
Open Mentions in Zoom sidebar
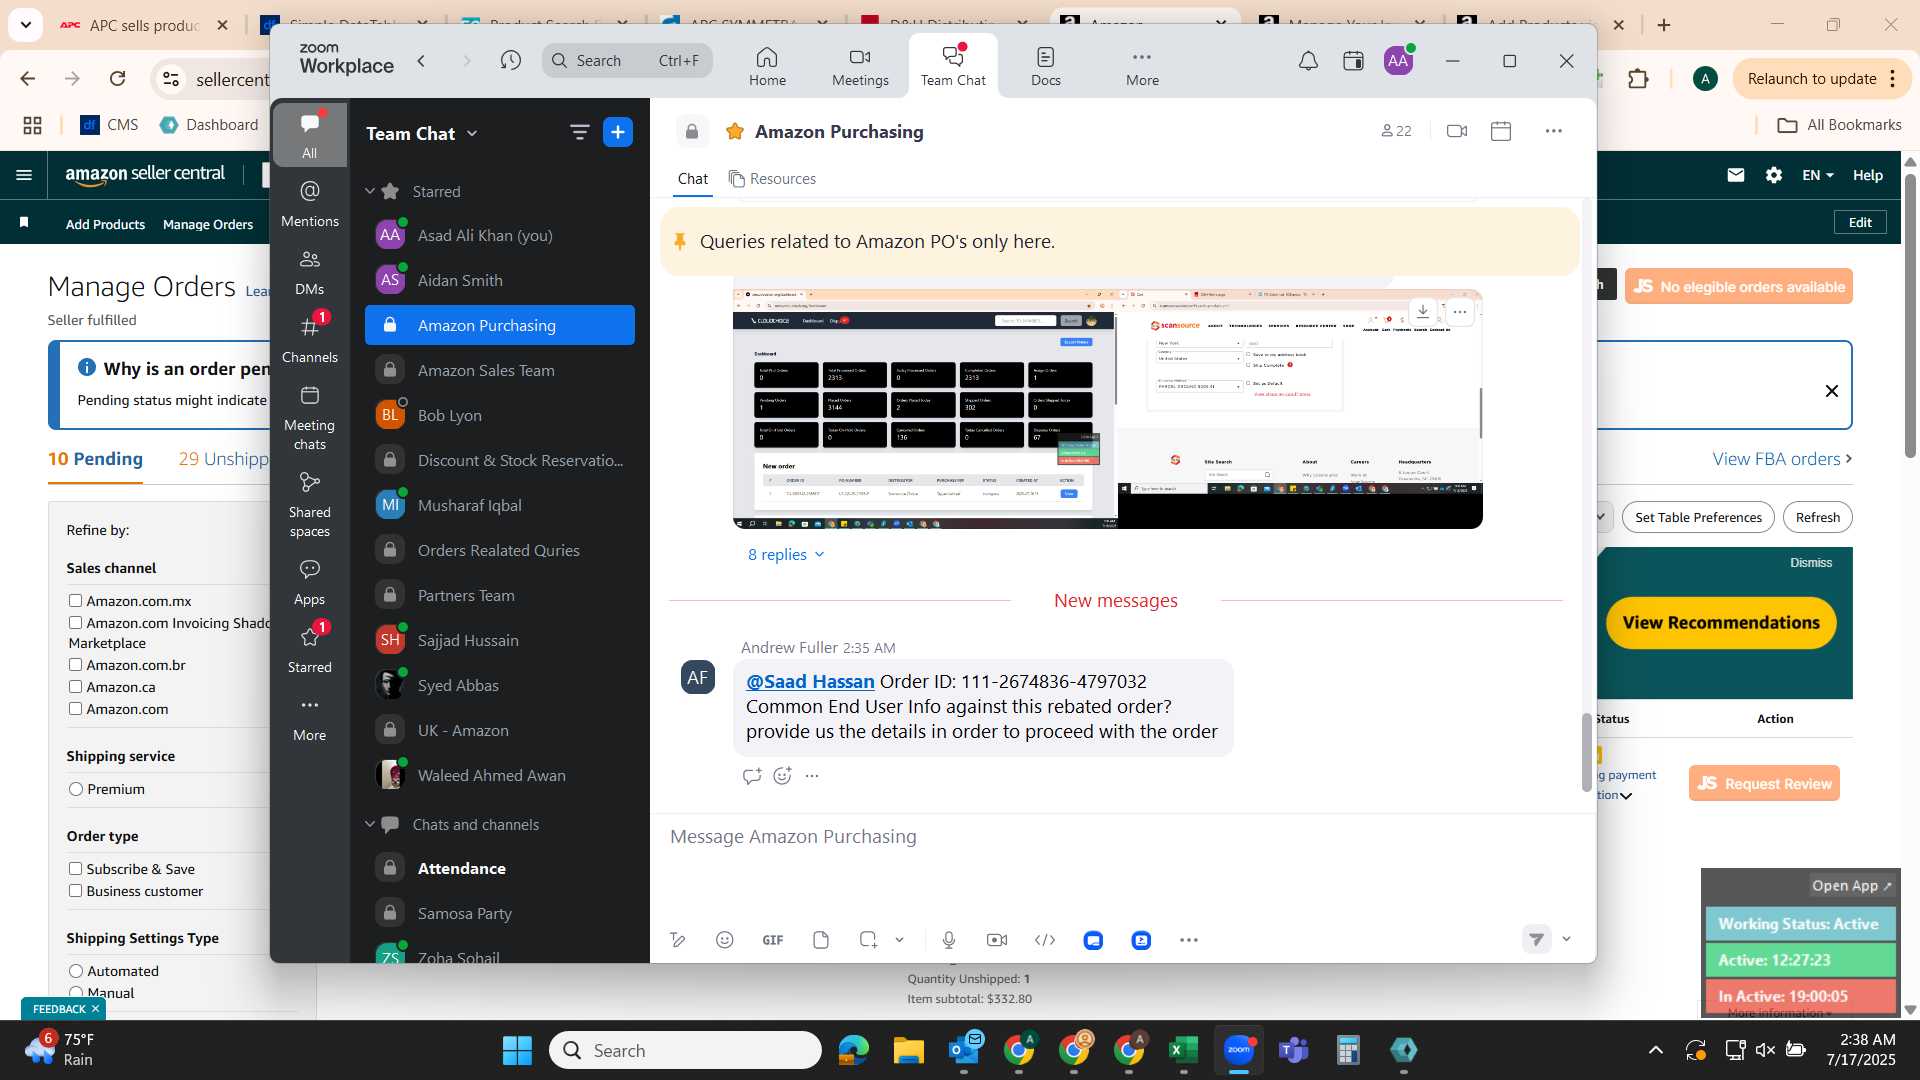point(310,203)
